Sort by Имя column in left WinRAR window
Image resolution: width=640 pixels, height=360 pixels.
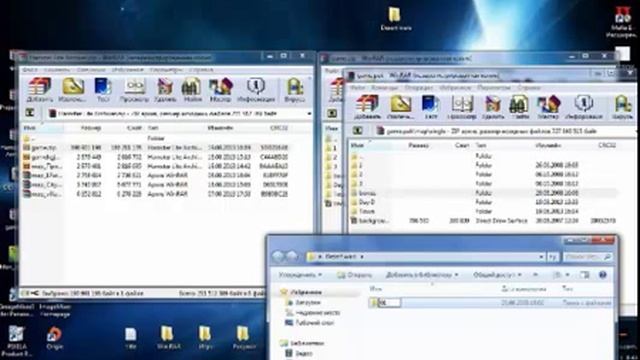[x=42, y=128]
